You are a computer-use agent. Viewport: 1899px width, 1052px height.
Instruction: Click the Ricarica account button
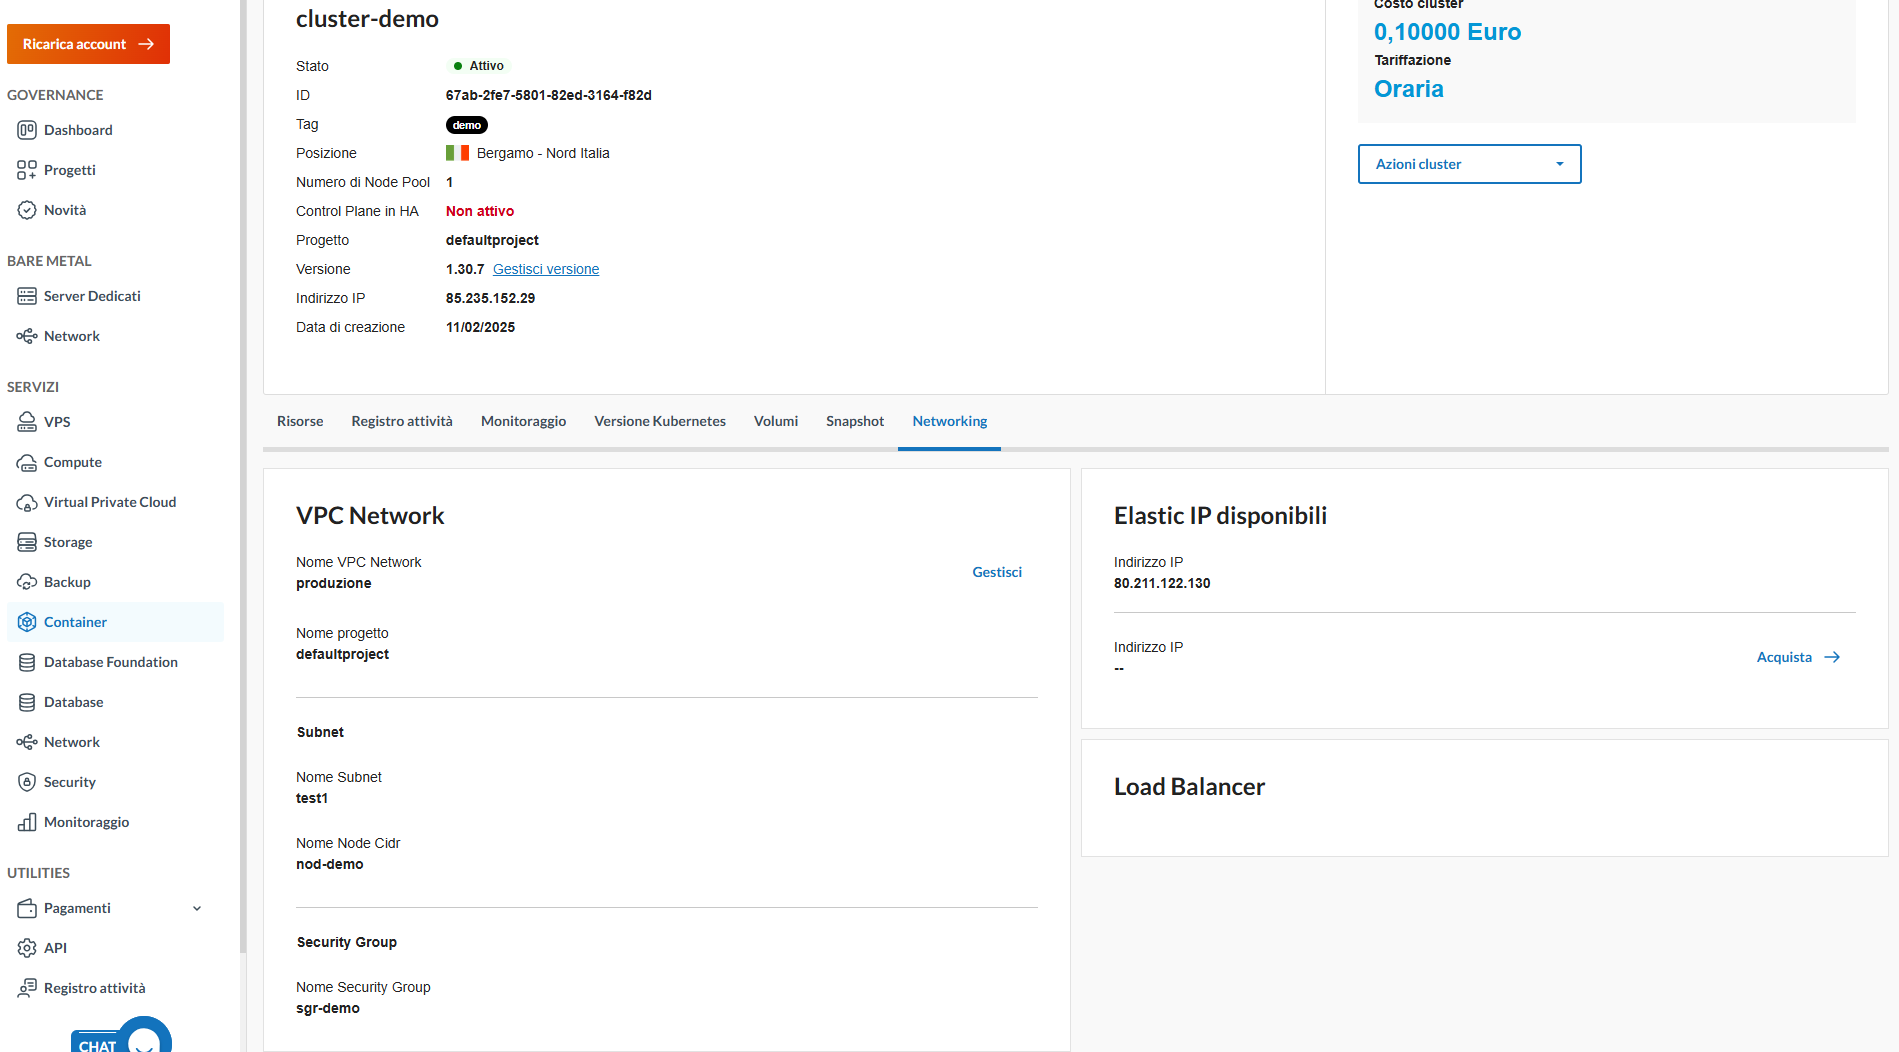88,43
